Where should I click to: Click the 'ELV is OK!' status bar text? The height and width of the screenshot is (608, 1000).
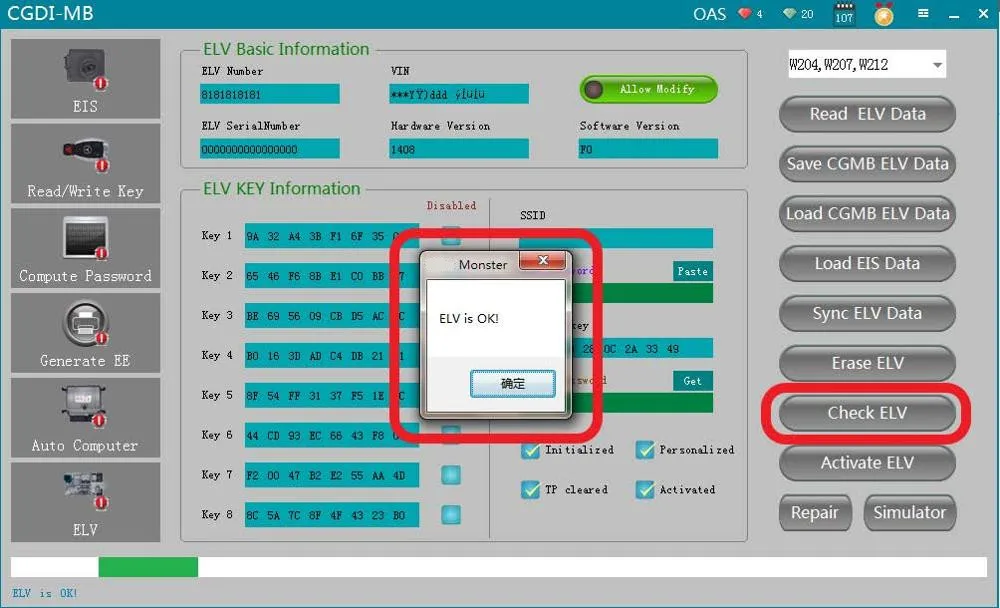click(x=45, y=593)
